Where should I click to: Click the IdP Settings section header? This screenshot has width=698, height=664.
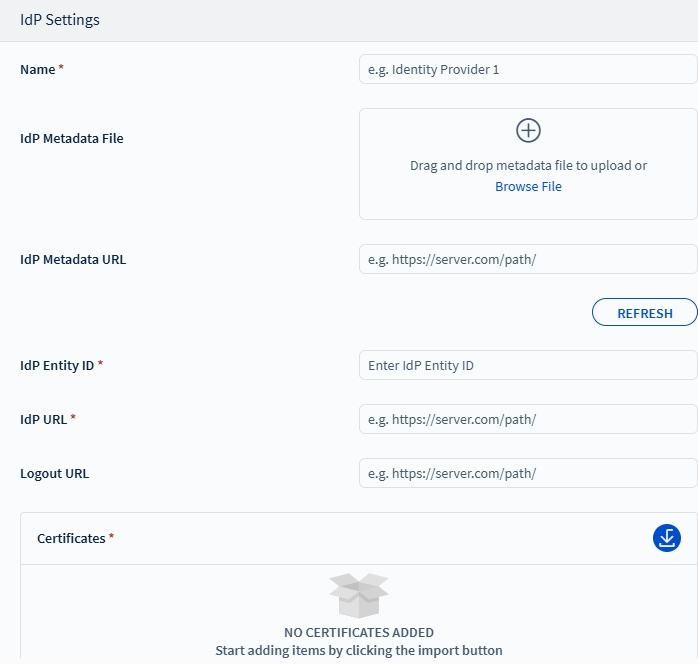pos(60,20)
